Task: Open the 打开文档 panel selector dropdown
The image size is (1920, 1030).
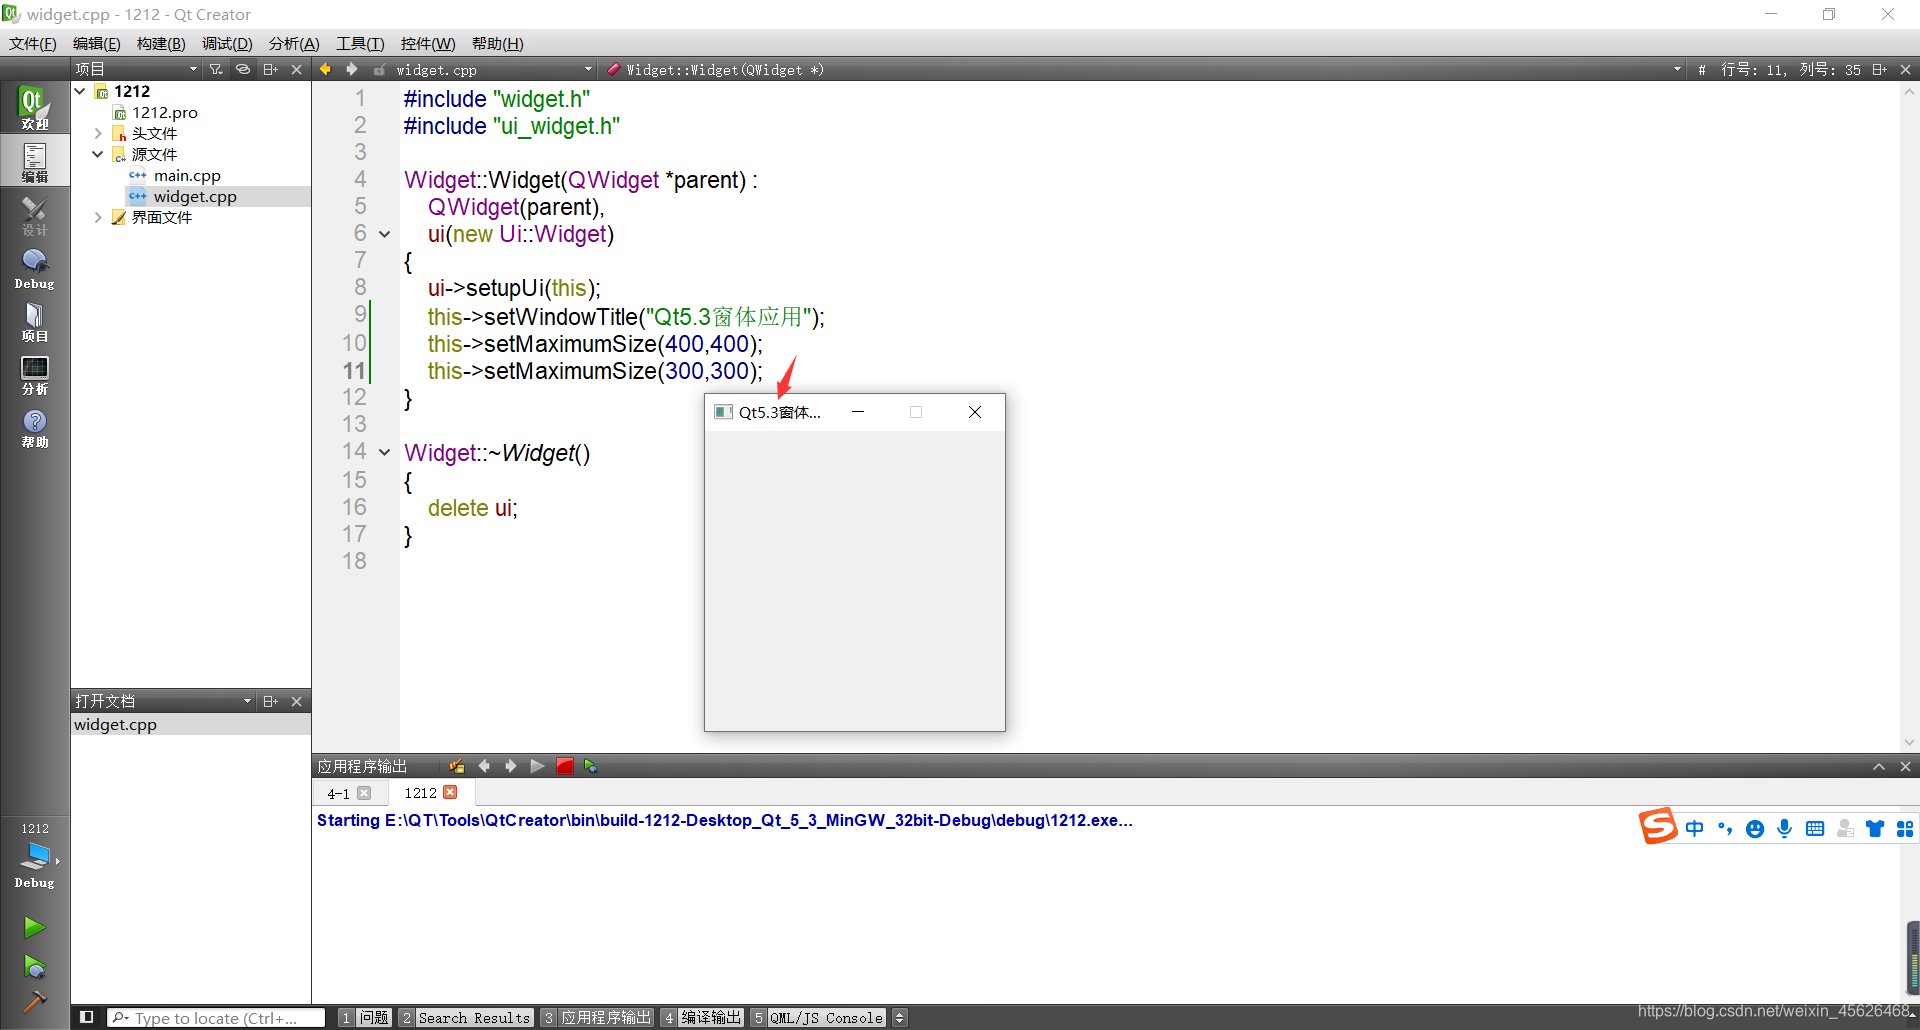Action: [164, 701]
